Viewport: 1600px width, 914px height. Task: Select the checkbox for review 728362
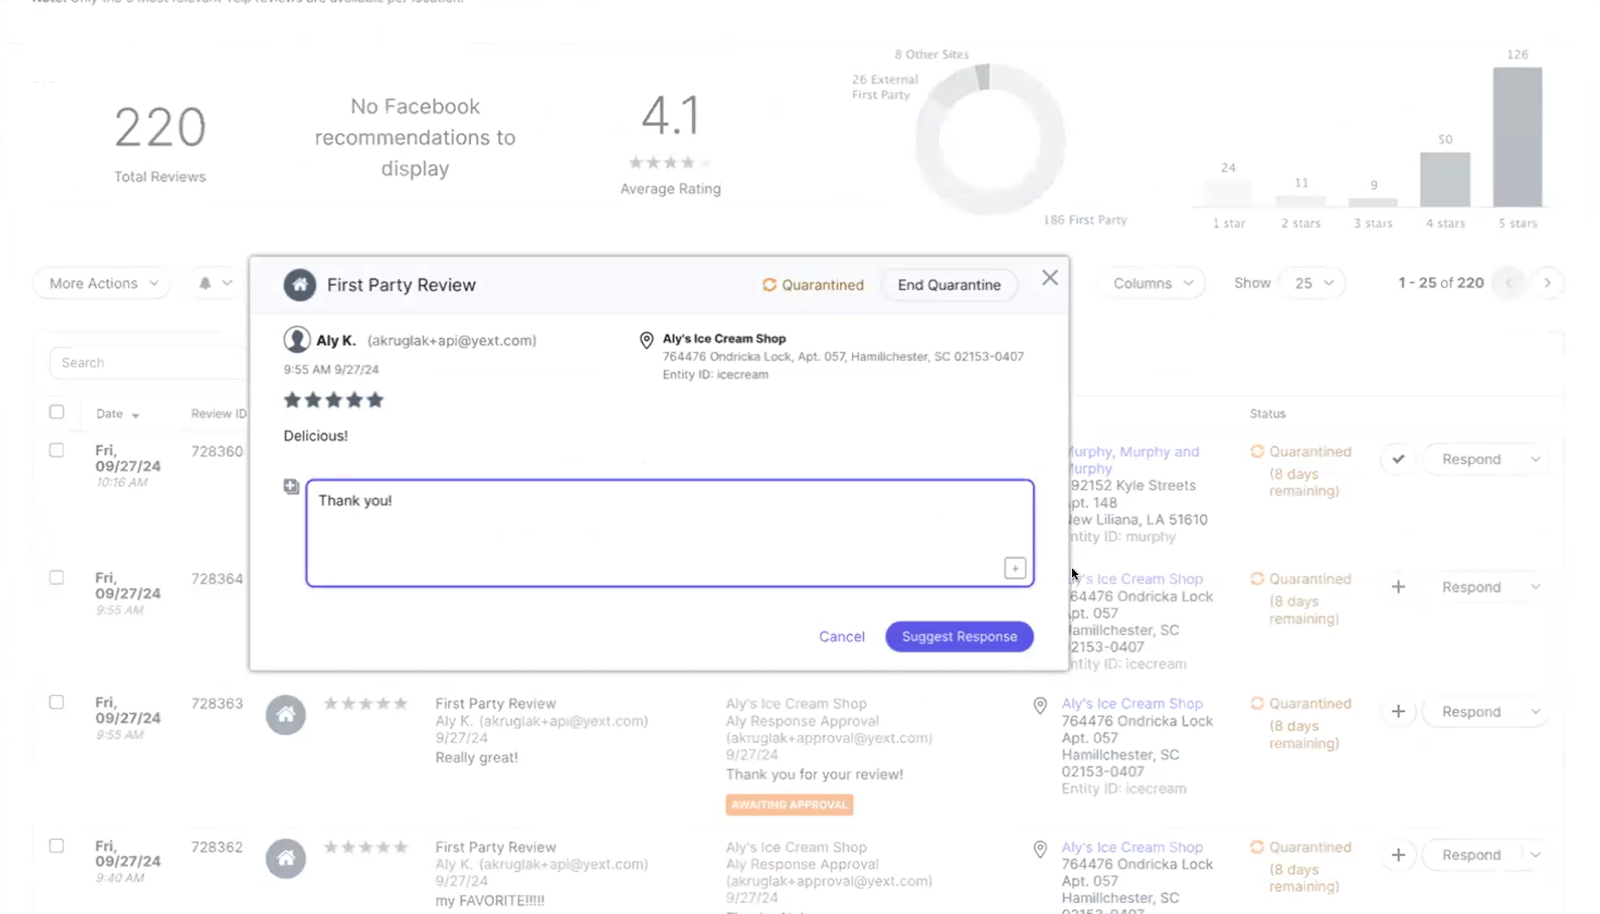[57, 845]
